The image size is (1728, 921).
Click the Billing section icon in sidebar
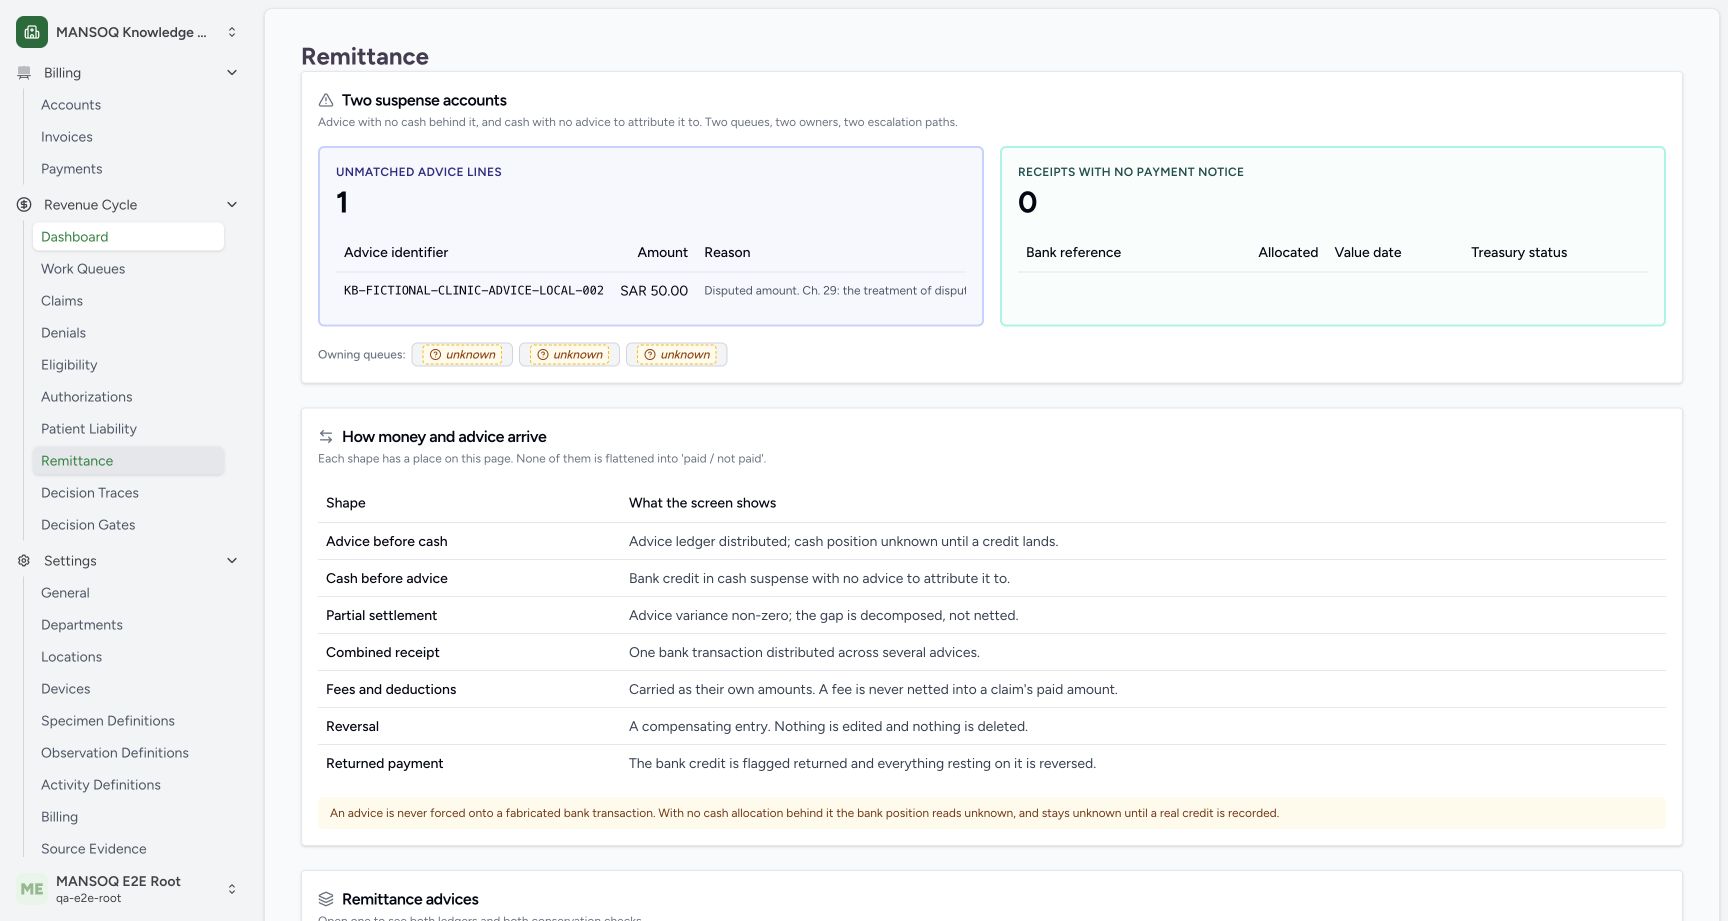point(24,73)
